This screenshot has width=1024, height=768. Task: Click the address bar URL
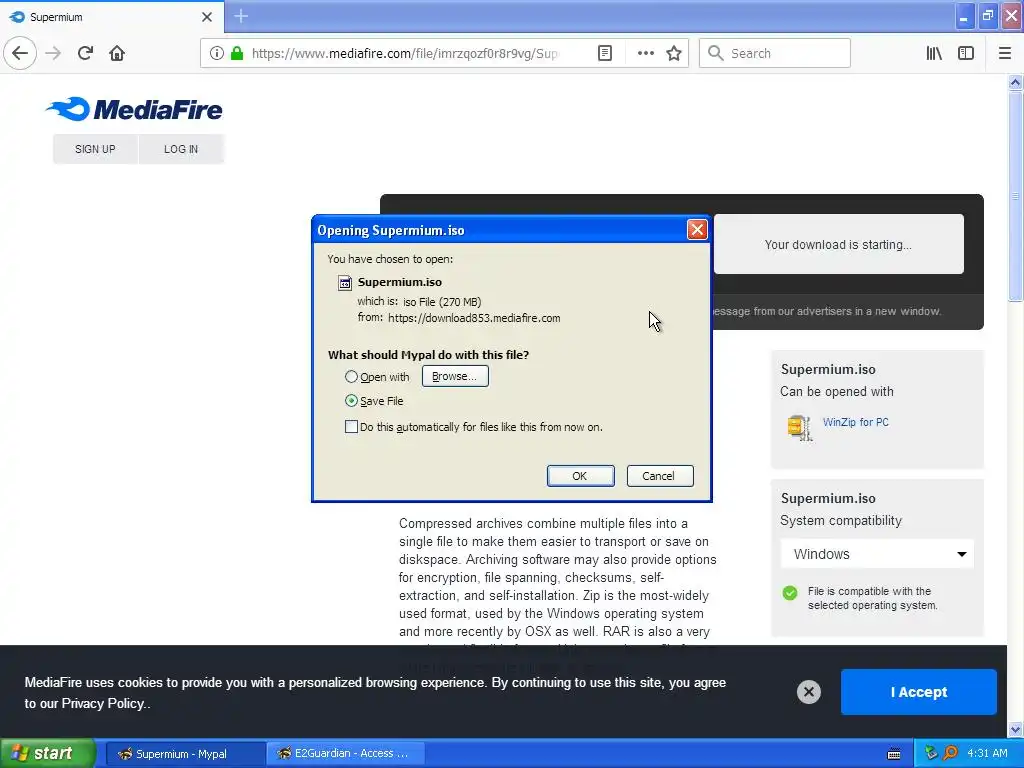pos(405,53)
